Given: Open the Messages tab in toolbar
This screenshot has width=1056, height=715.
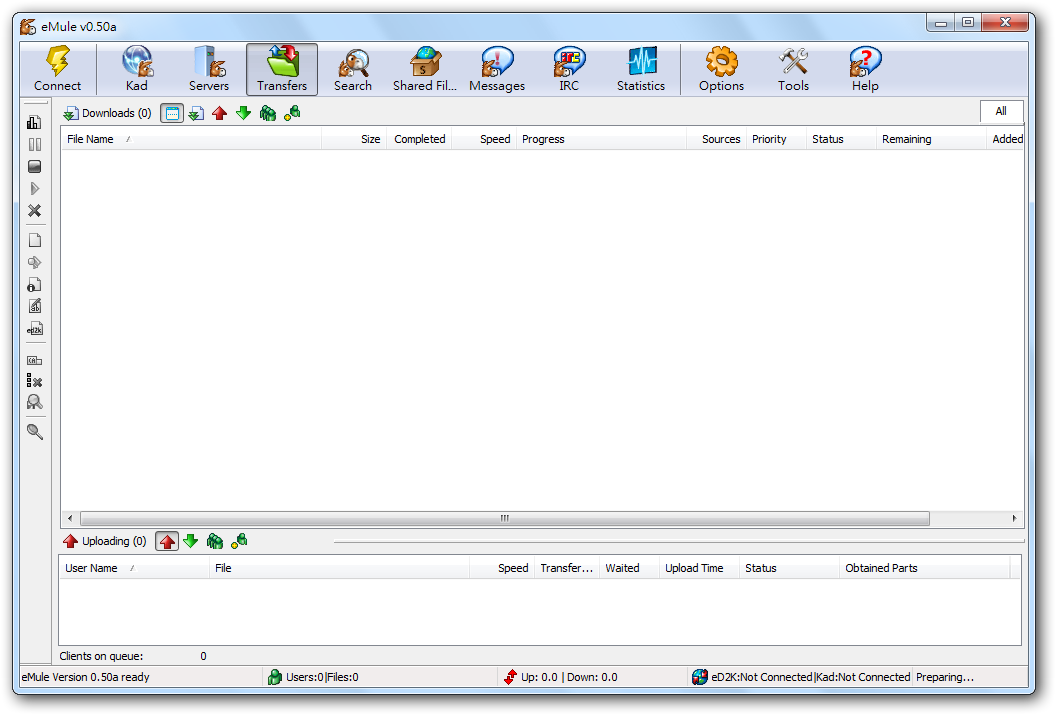Looking at the screenshot, I should point(497,68).
